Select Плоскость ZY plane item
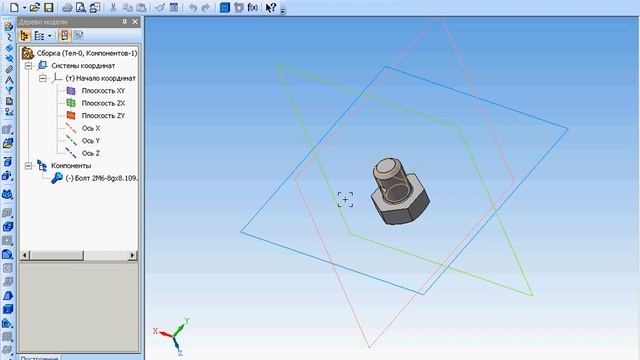Screen dimensions: 640x360 (x=103, y=116)
